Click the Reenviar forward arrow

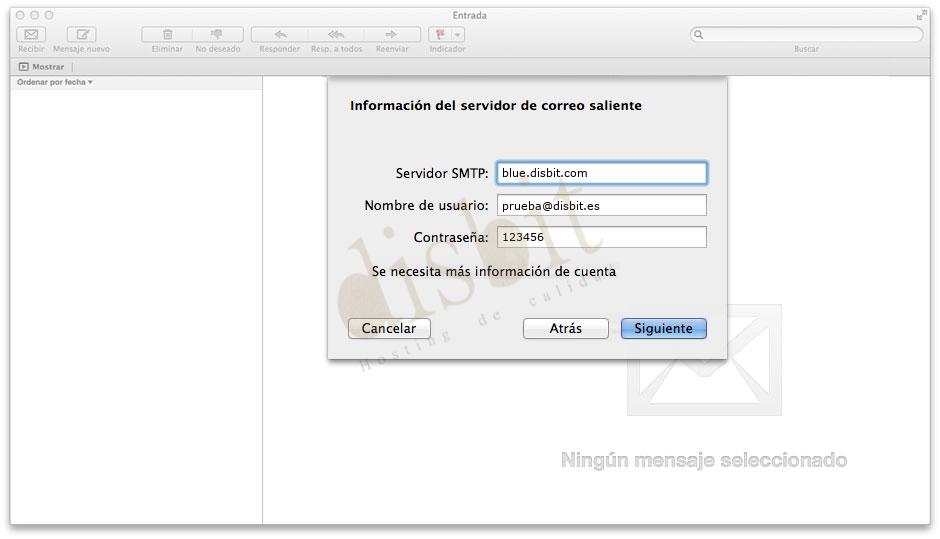tap(391, 35)
